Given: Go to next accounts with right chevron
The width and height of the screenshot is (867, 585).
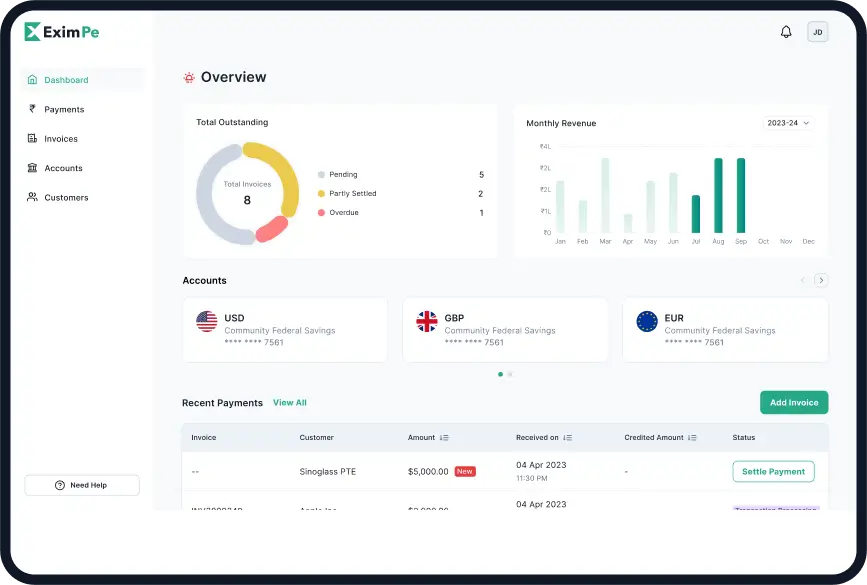Looking at the screenshot, I should (821, 280).
